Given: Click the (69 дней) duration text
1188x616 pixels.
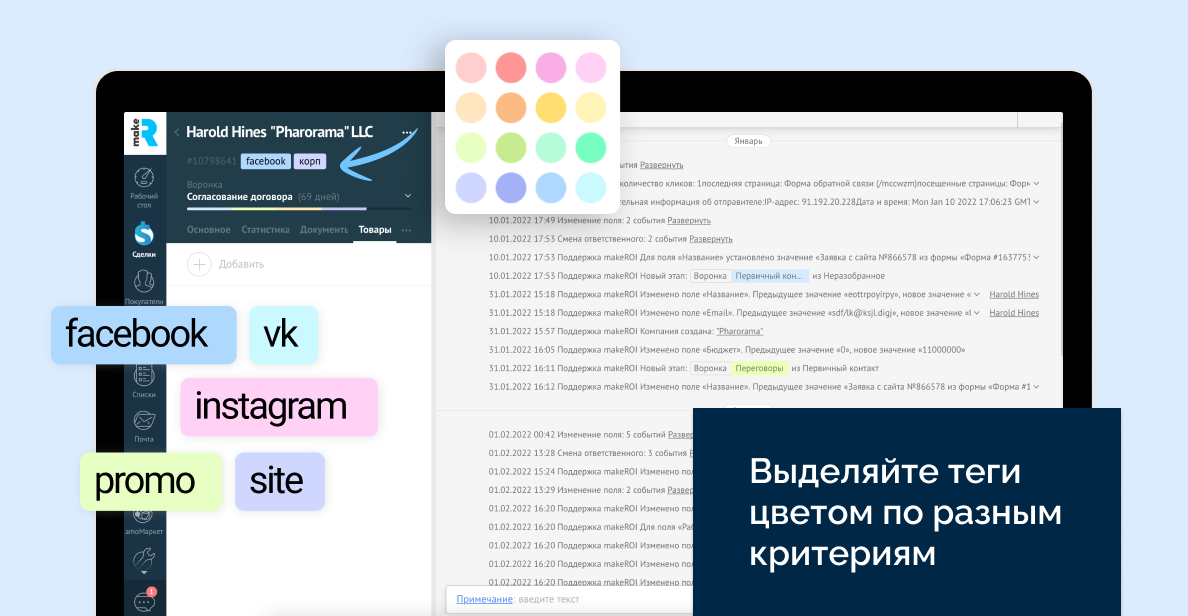Looking at the screenshot, I should click(x=318, y=197).
